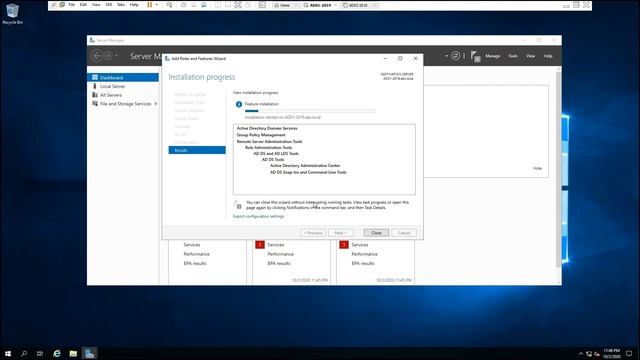The image size is (640, 360).
Task: Open VMware File menu
Action: pyautogui.click(x=71, y=5)
